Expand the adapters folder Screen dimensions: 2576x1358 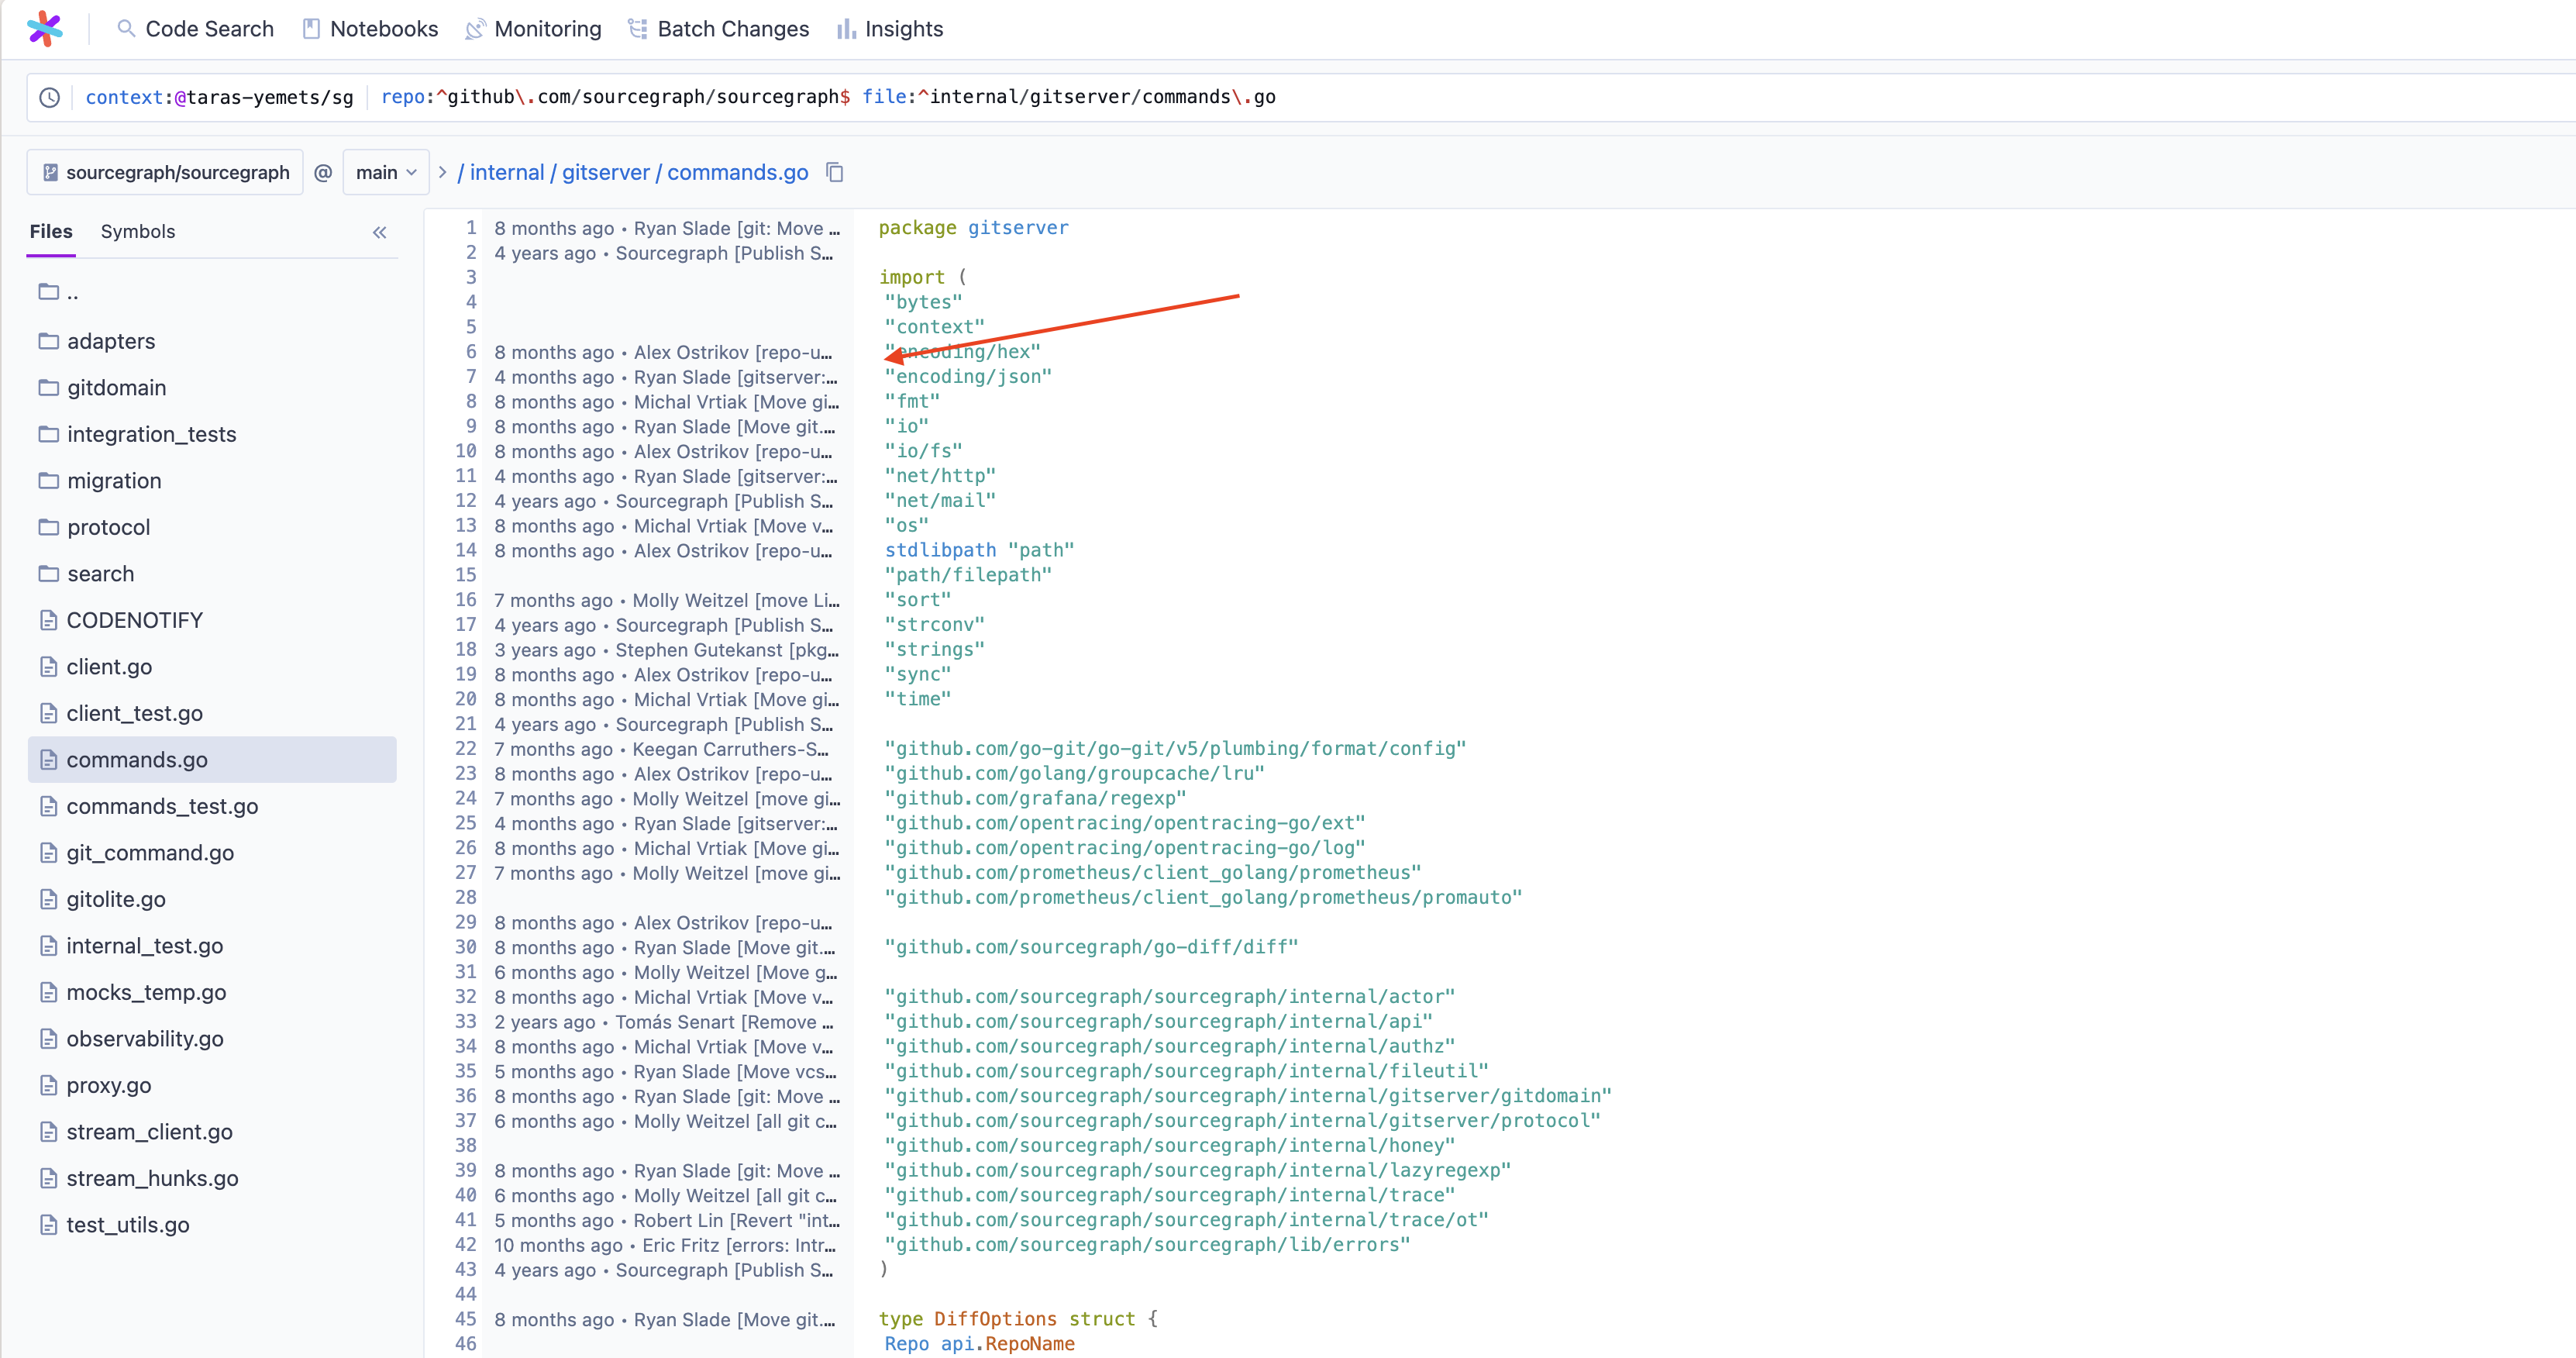pyautogui.click(x=111, y=341)
